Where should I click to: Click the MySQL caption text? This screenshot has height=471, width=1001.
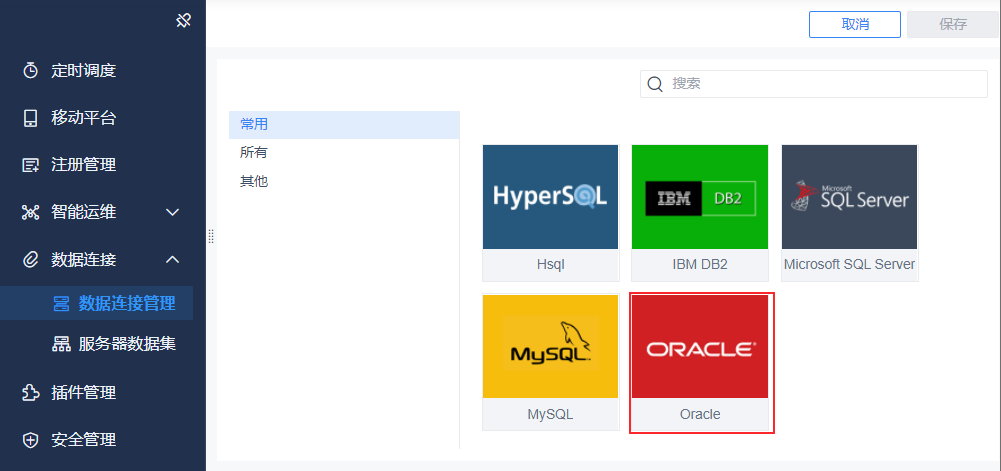pyautogui.click(x=550, y=414)
